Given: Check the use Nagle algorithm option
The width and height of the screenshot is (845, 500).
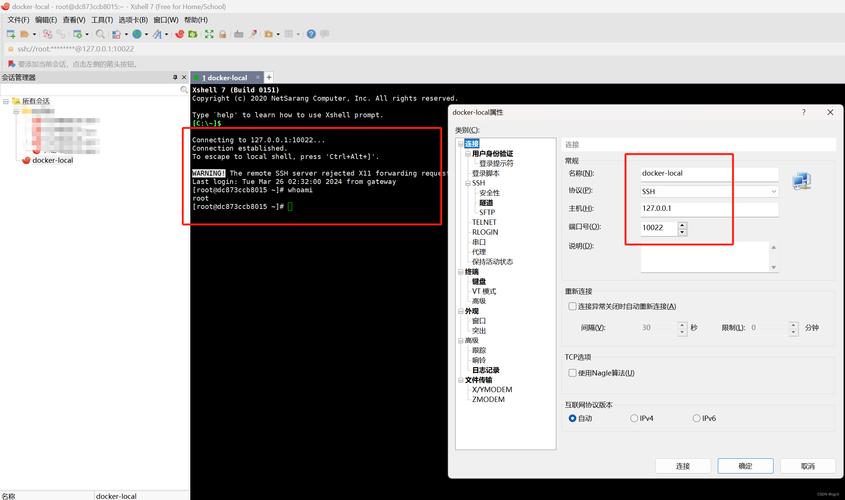Looking at the screenshot, I should coord(572,373).
